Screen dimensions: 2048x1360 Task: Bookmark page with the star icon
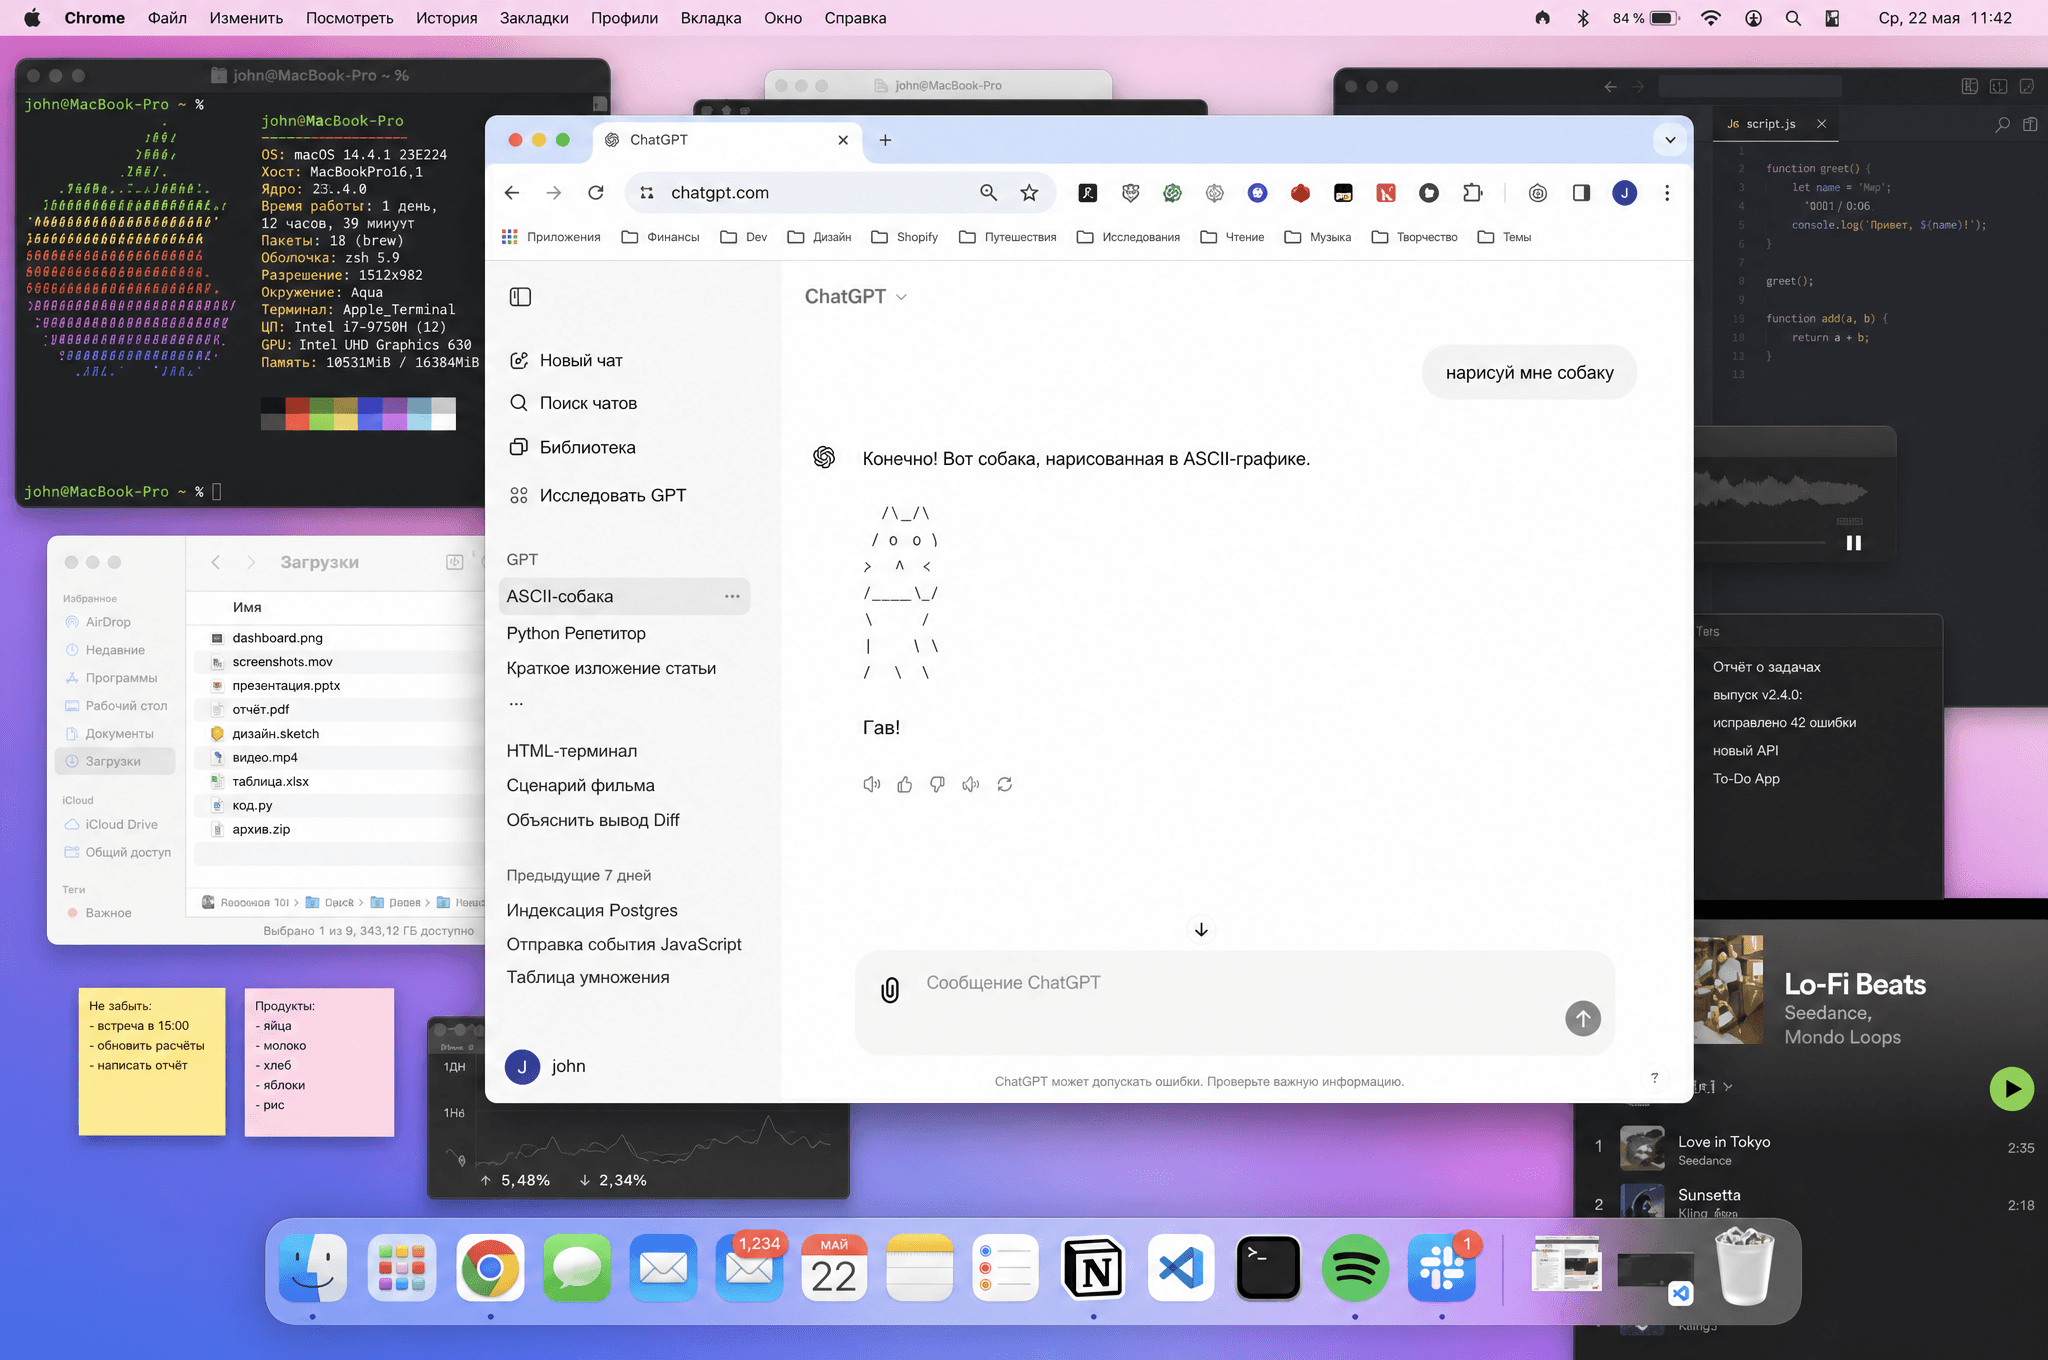tap(1029, 193)
